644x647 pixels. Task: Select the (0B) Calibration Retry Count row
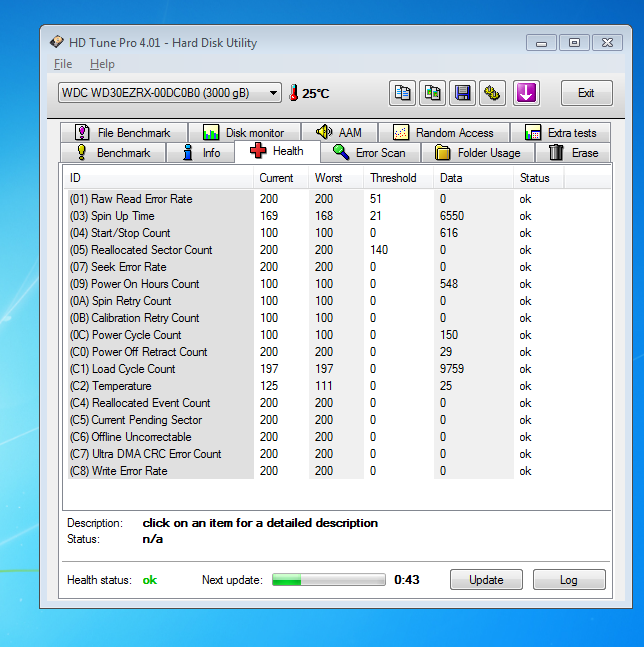click(314, 318)
